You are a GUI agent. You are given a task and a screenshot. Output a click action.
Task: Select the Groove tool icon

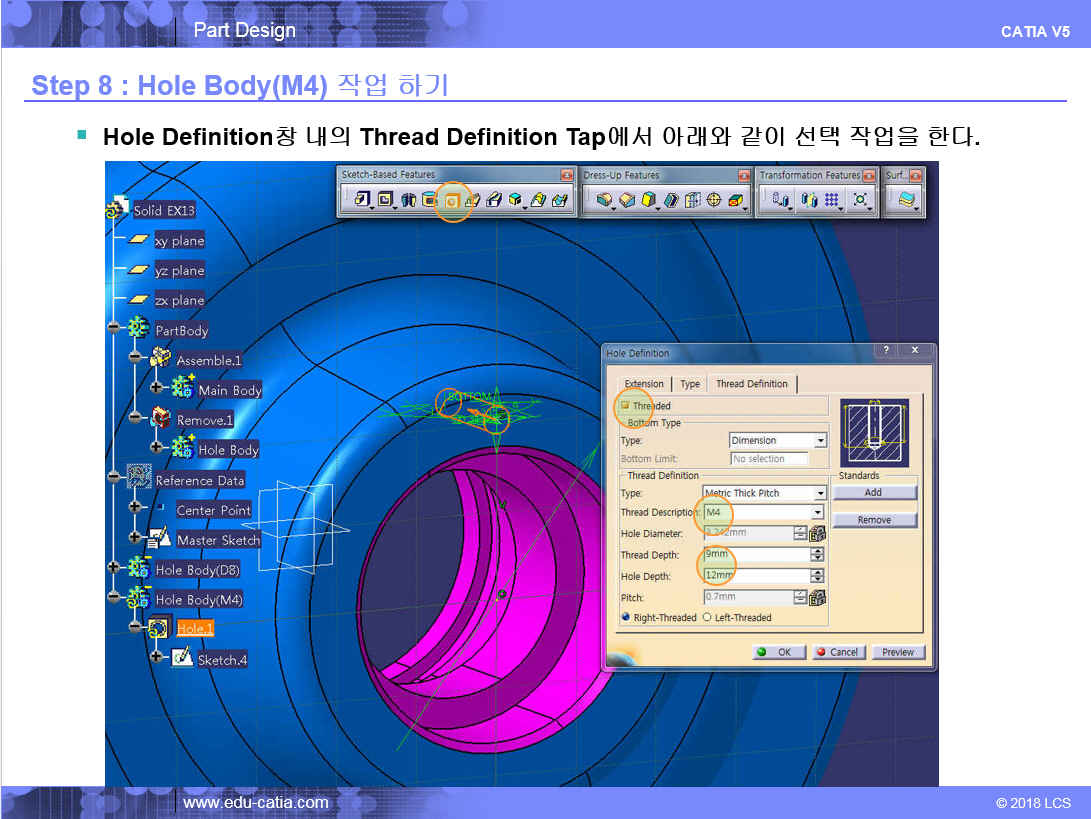(429, 200)
